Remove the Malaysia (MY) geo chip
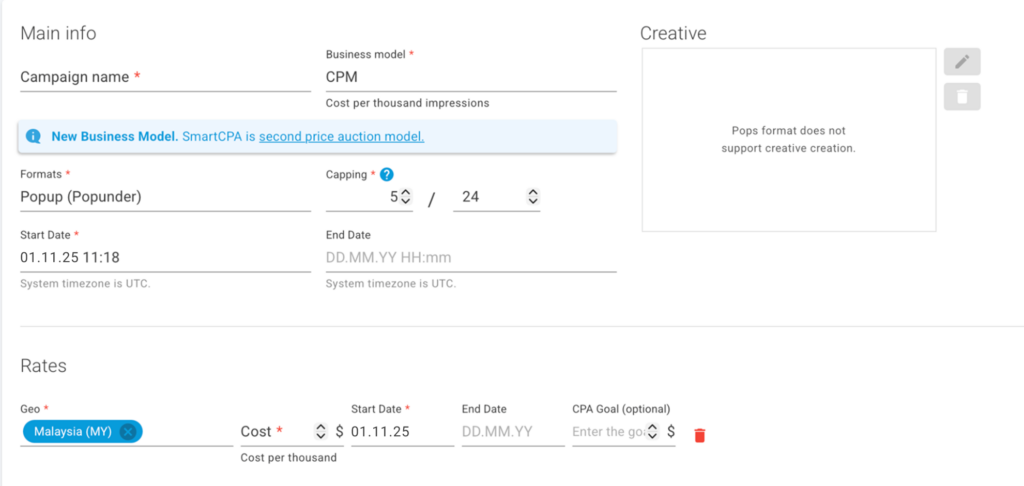The height and width of the screenshot is (486, 1024). click(128, 432)
